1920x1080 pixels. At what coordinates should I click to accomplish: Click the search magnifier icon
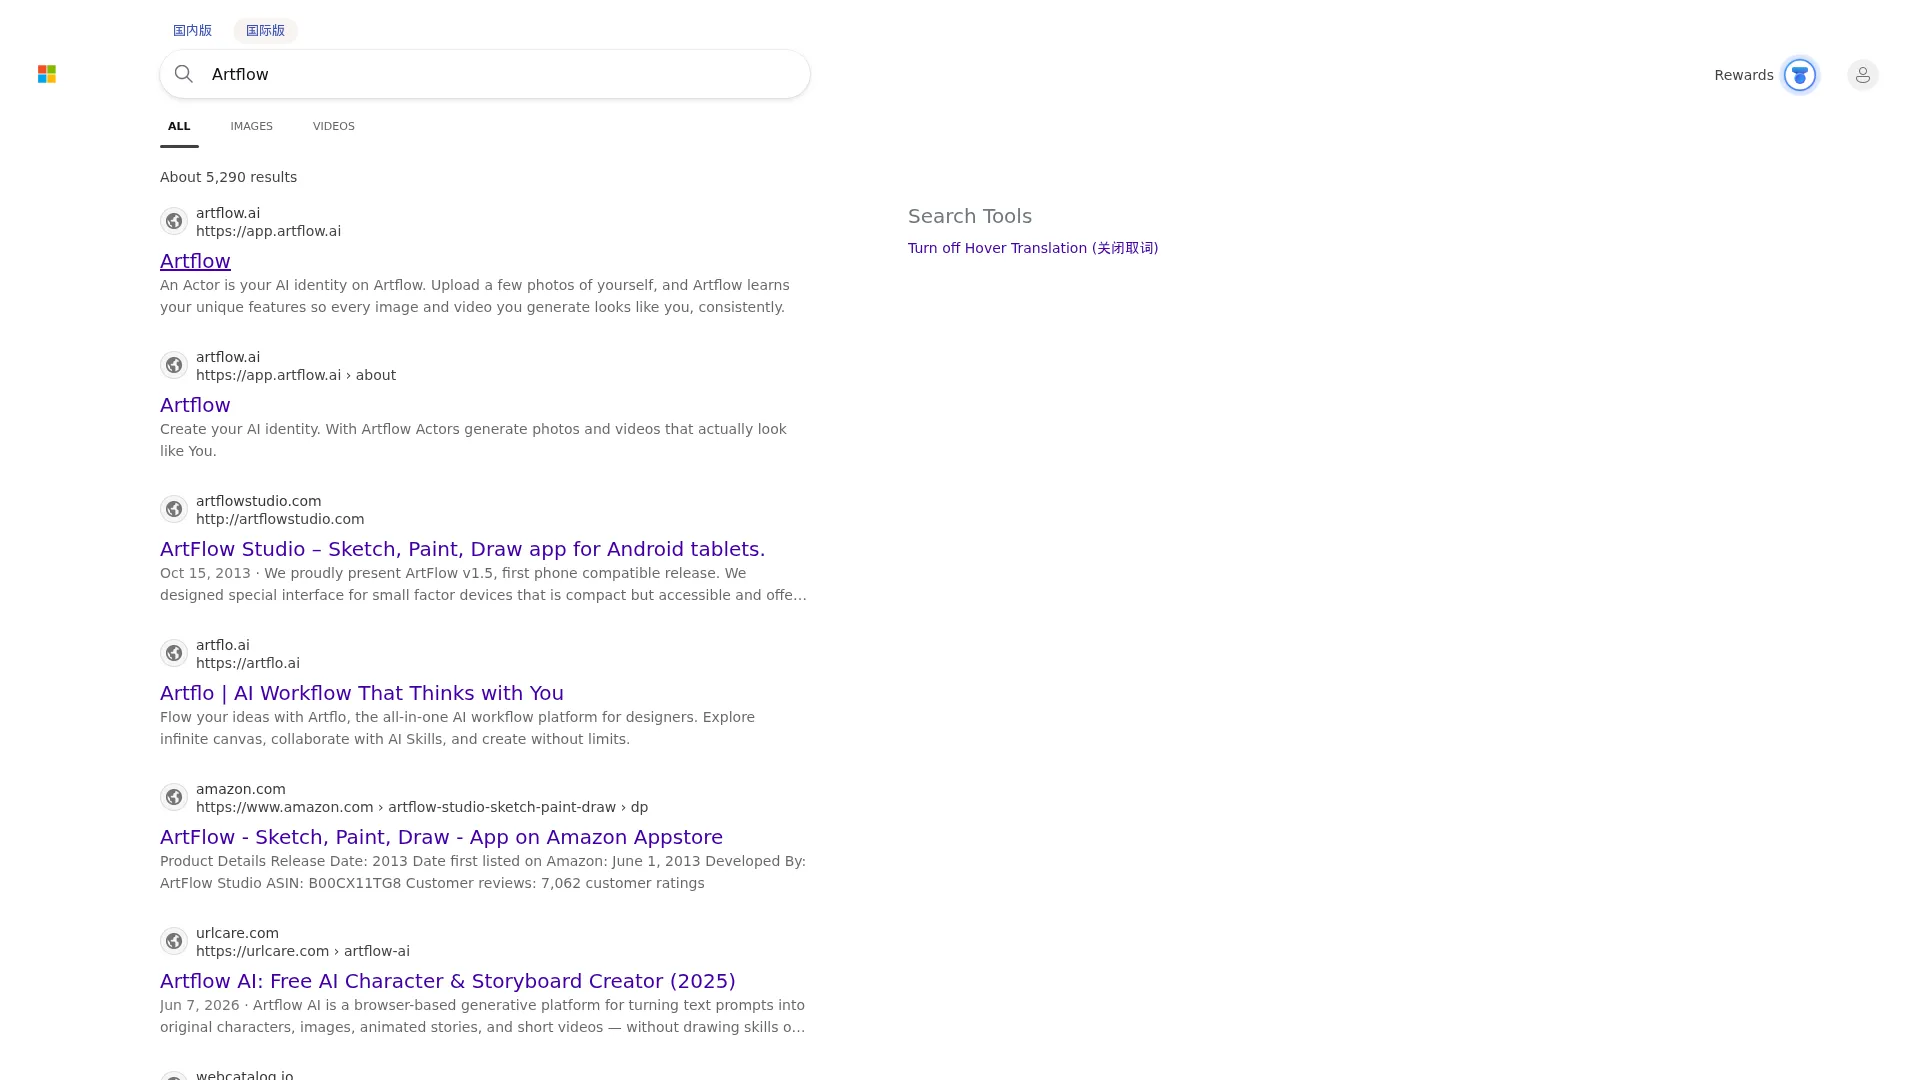pyautogui.click(x=184, y=74)
